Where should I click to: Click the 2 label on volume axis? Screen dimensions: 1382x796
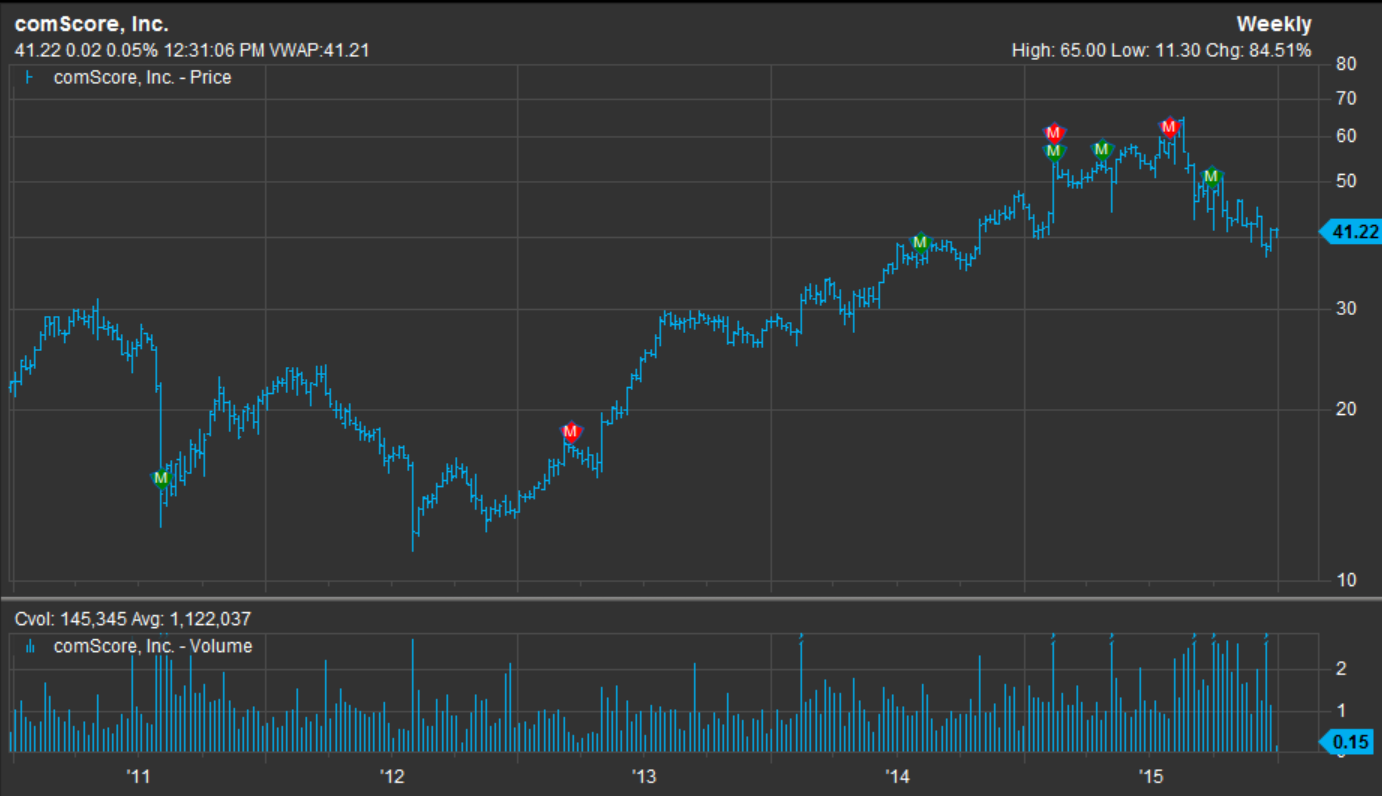tap(1340, 668)
